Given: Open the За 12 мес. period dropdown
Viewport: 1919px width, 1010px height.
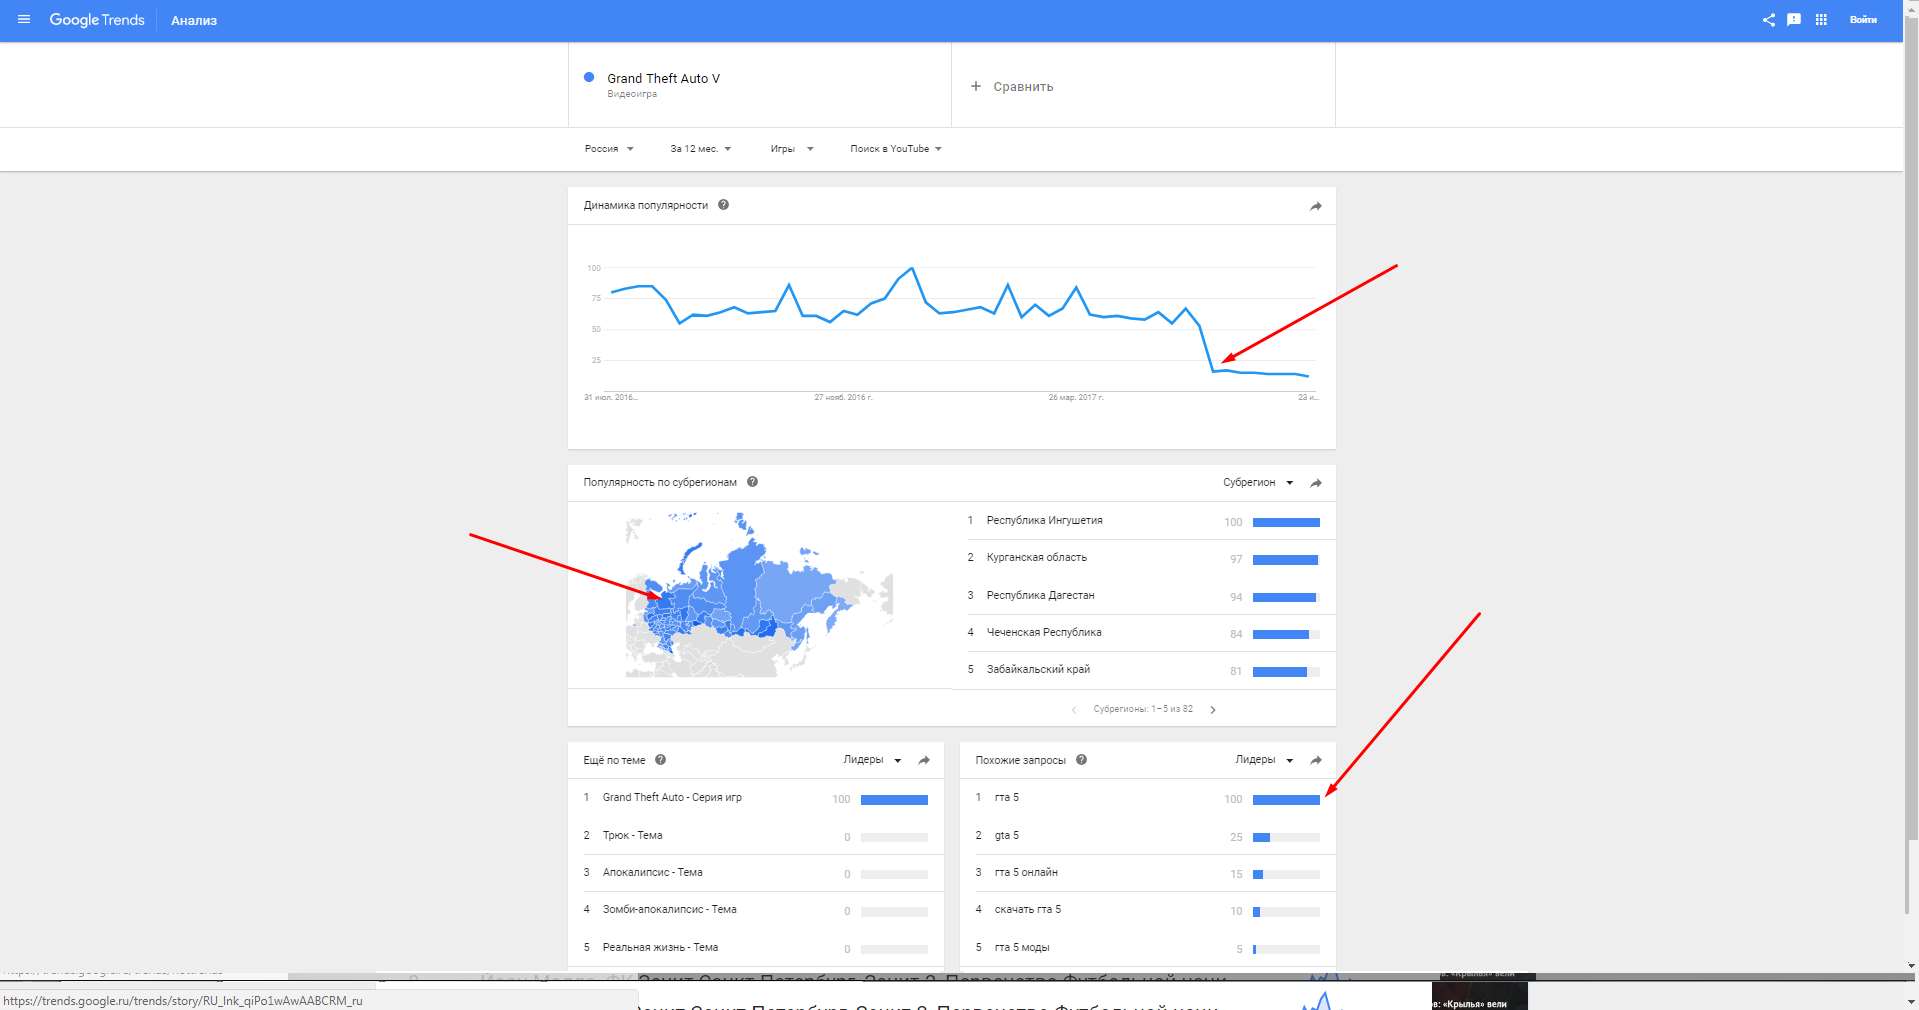Looking at the screenshot, I should [701, 149].
